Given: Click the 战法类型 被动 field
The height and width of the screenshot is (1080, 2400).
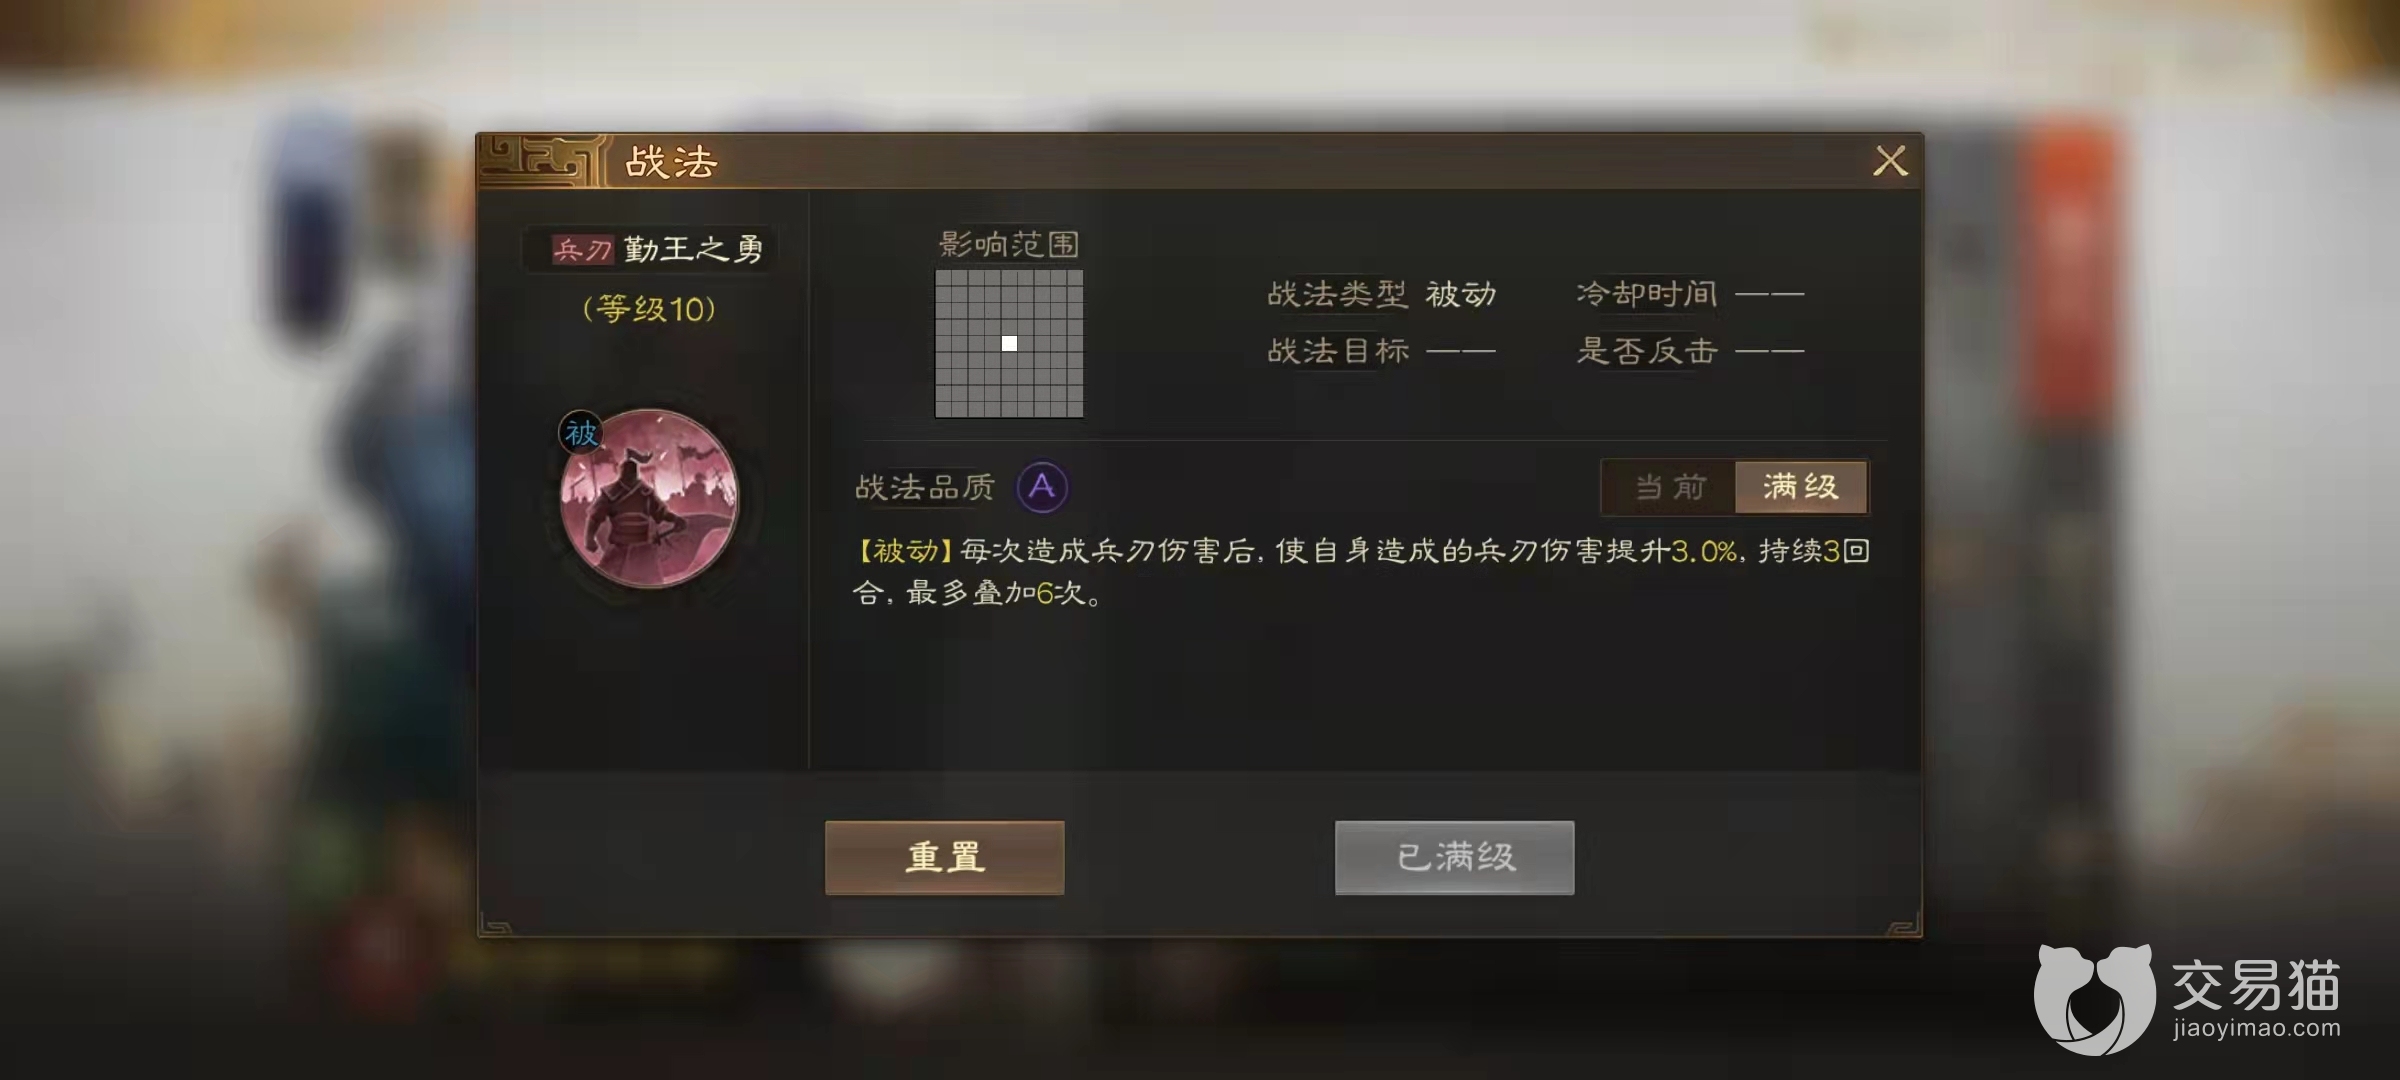Looking at the screenshot, I should click(x=1382, y=294).
